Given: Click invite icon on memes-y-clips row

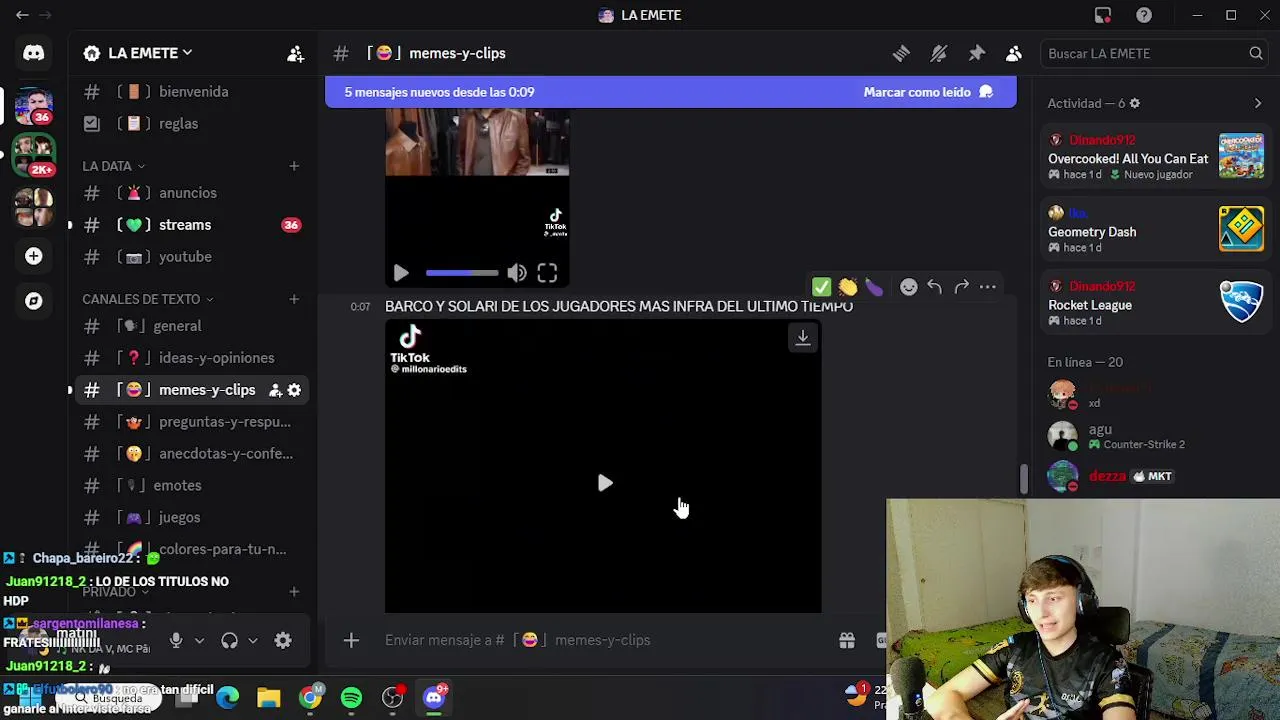Looking at the screenshot, I should (x=275, y=390).
